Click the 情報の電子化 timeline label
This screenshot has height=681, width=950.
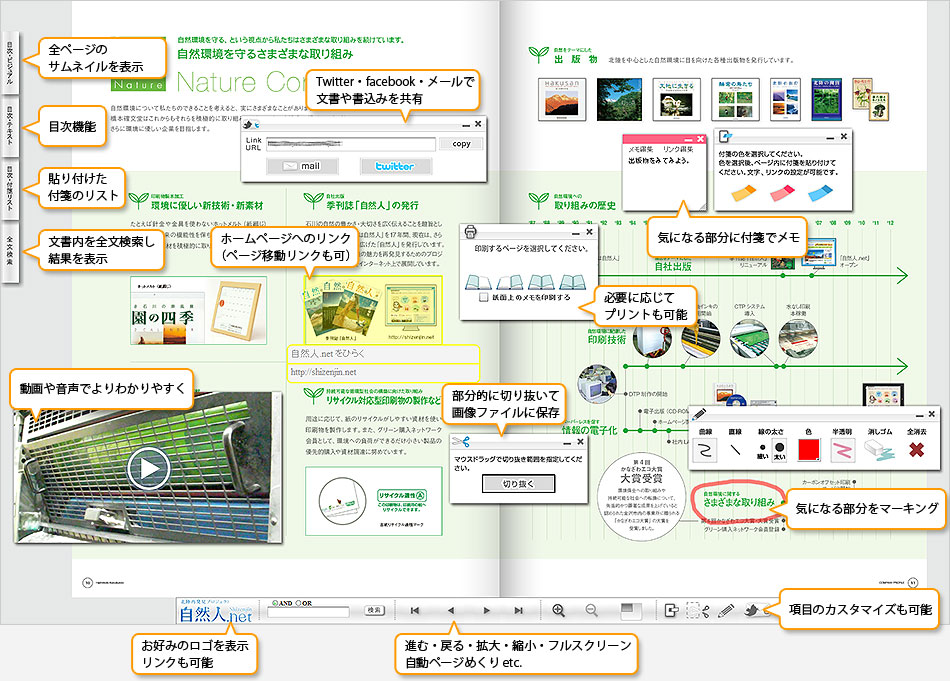590,430
